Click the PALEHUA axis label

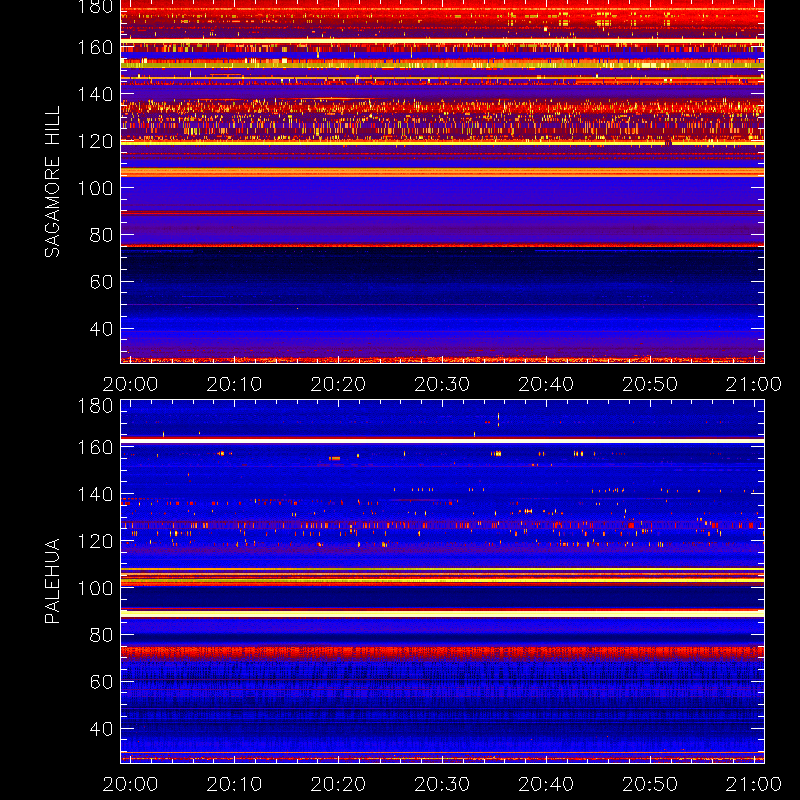coord(52,581)
